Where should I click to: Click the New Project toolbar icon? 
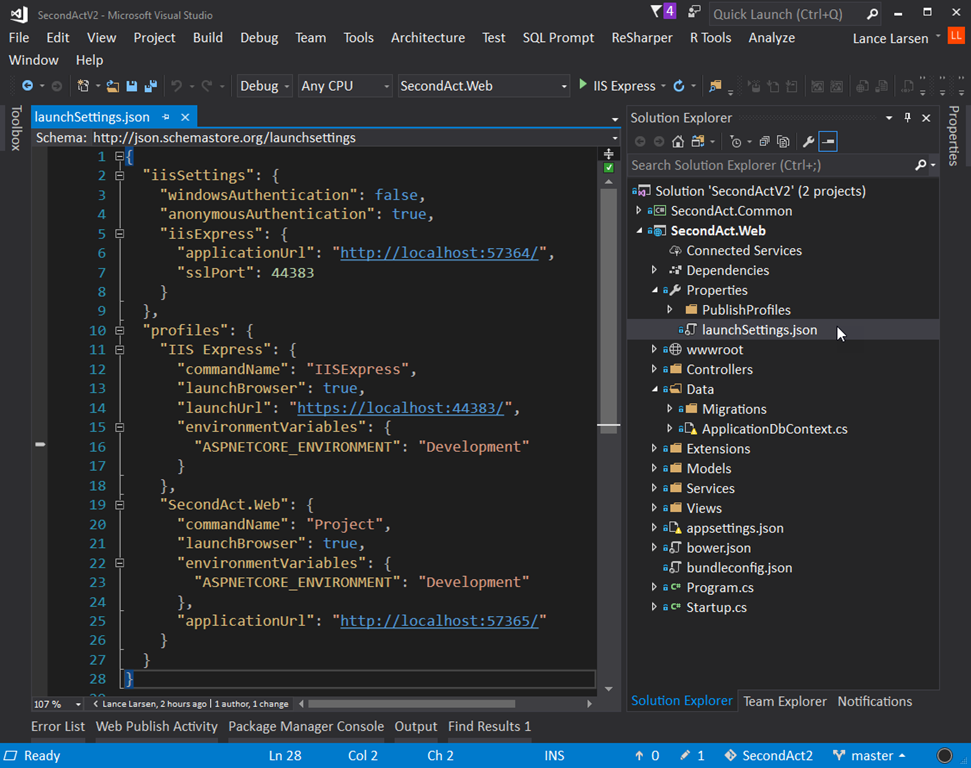click(x=83, y=86)
